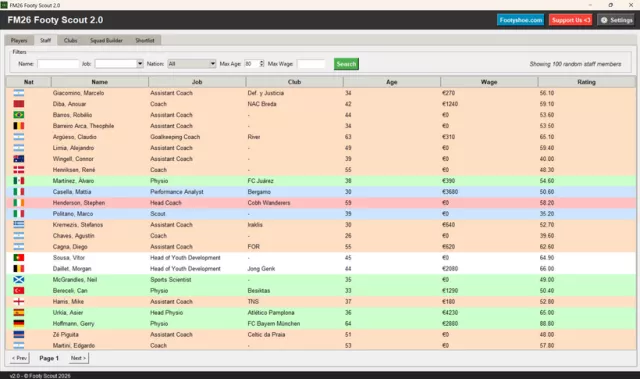Sort by the Job column header
Image resolution: width=640 pixels, height=379 pixels.
pos(197,82)
